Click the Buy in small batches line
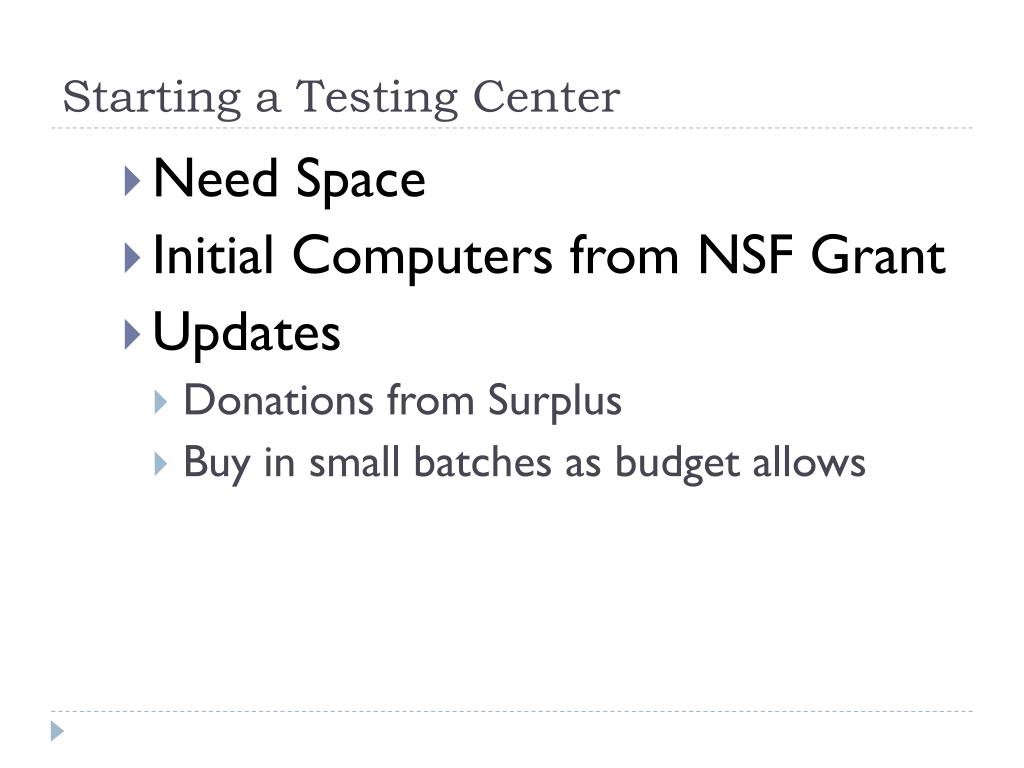 (x=524, y=463)
